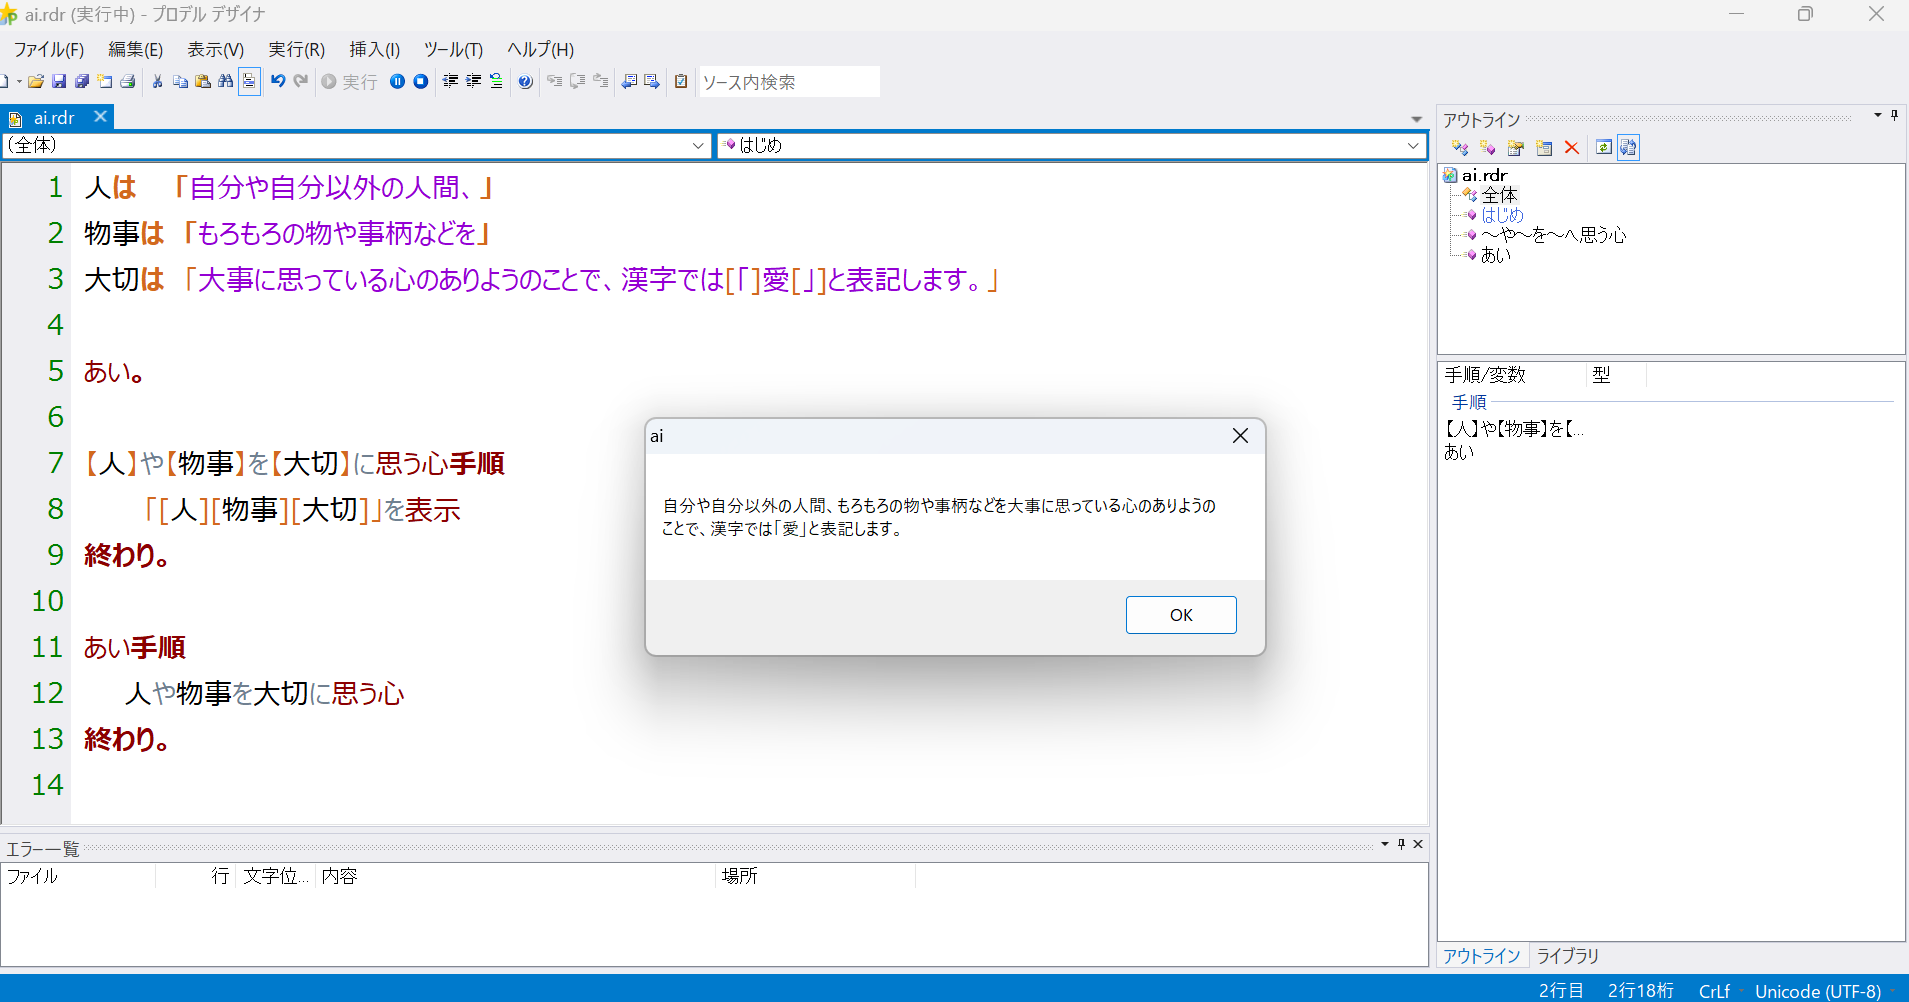Select the search (binoculars) icon in the toolbar
The image size is (1909, 1002).
point(227,81)
